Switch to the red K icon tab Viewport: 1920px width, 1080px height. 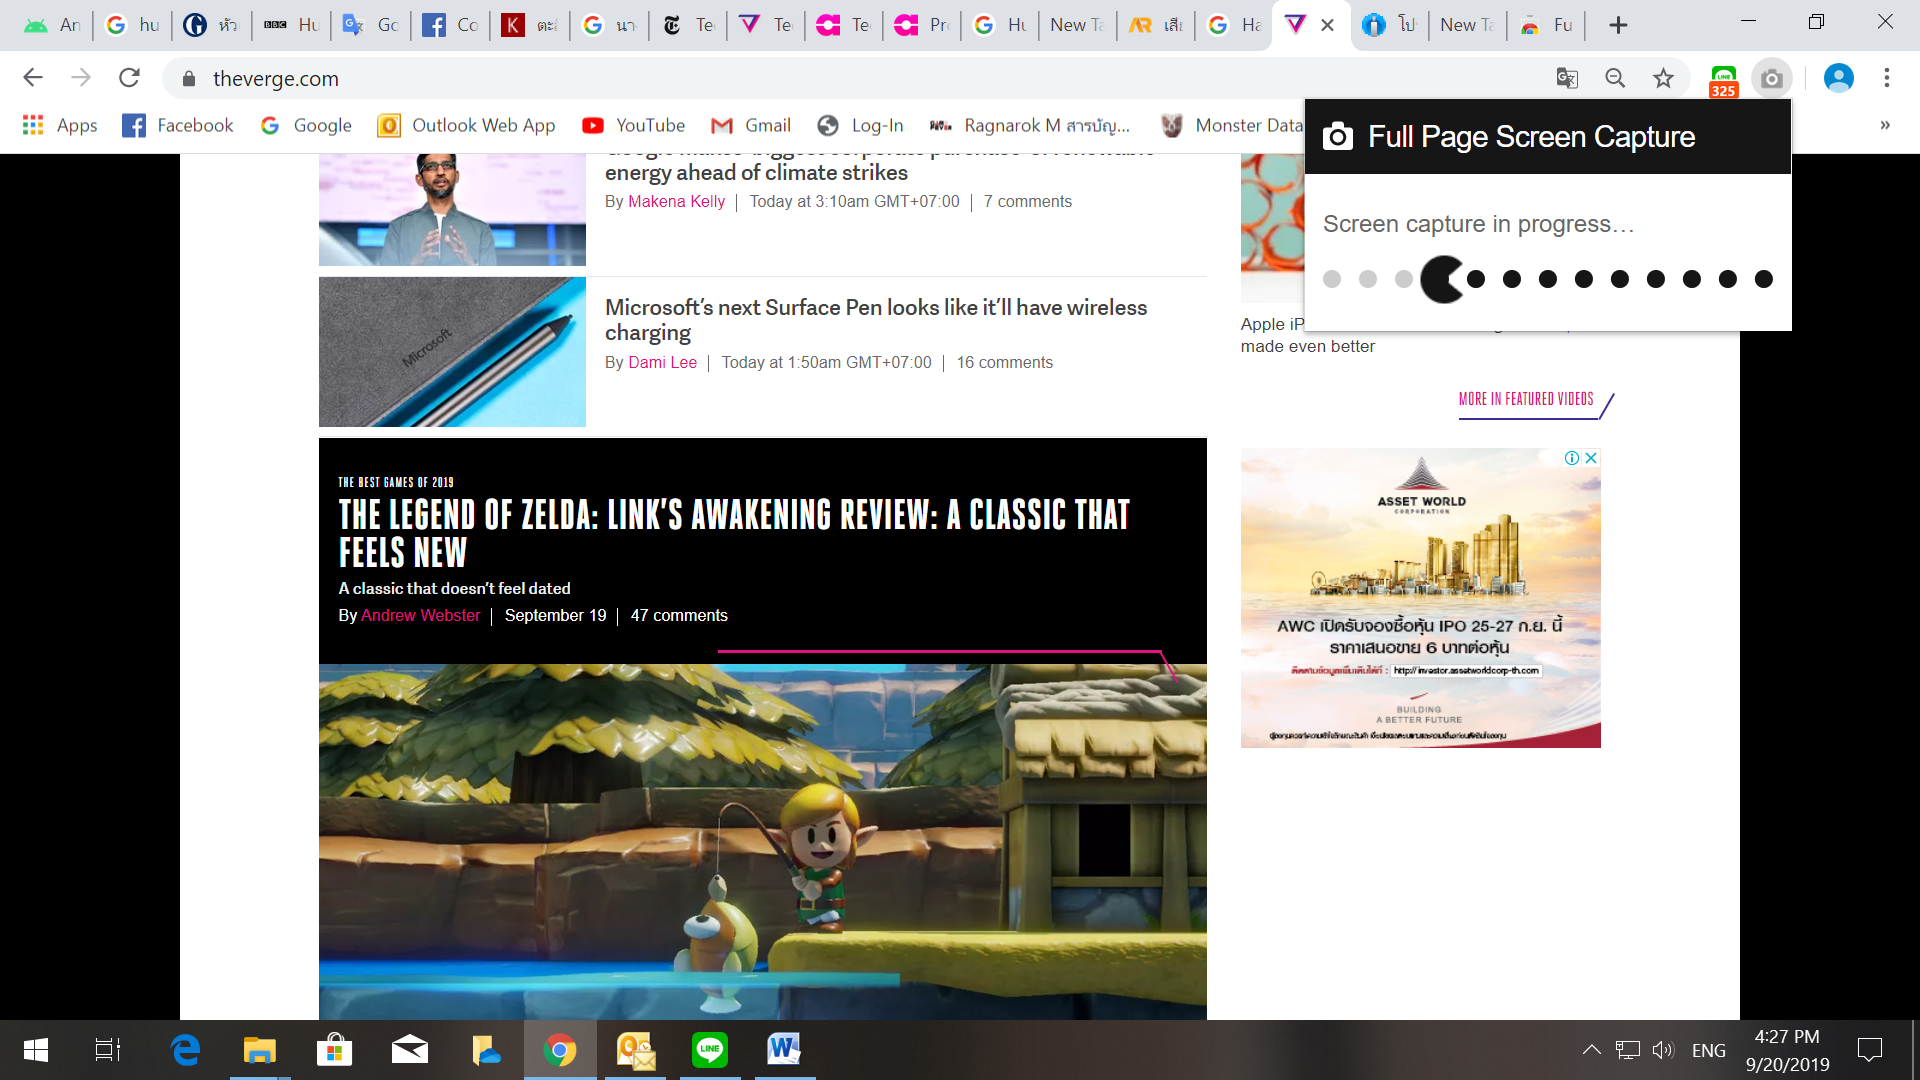[x=530, y=25]
